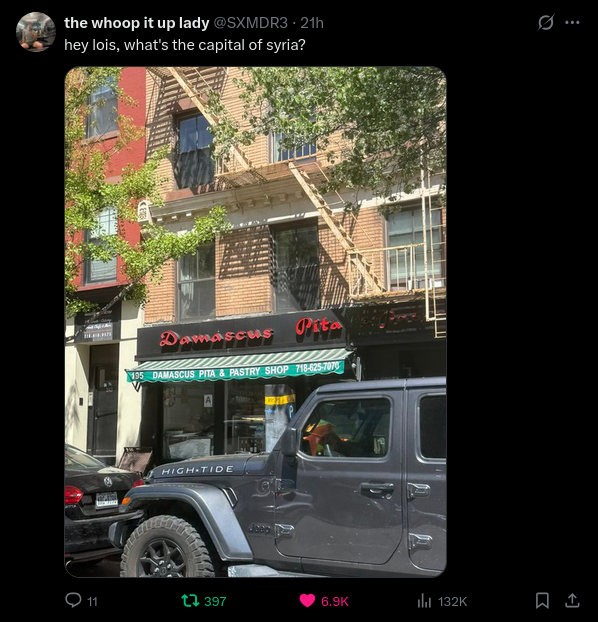Open view analytics bar chart icon
598x622 pixels.
(424, 601)
